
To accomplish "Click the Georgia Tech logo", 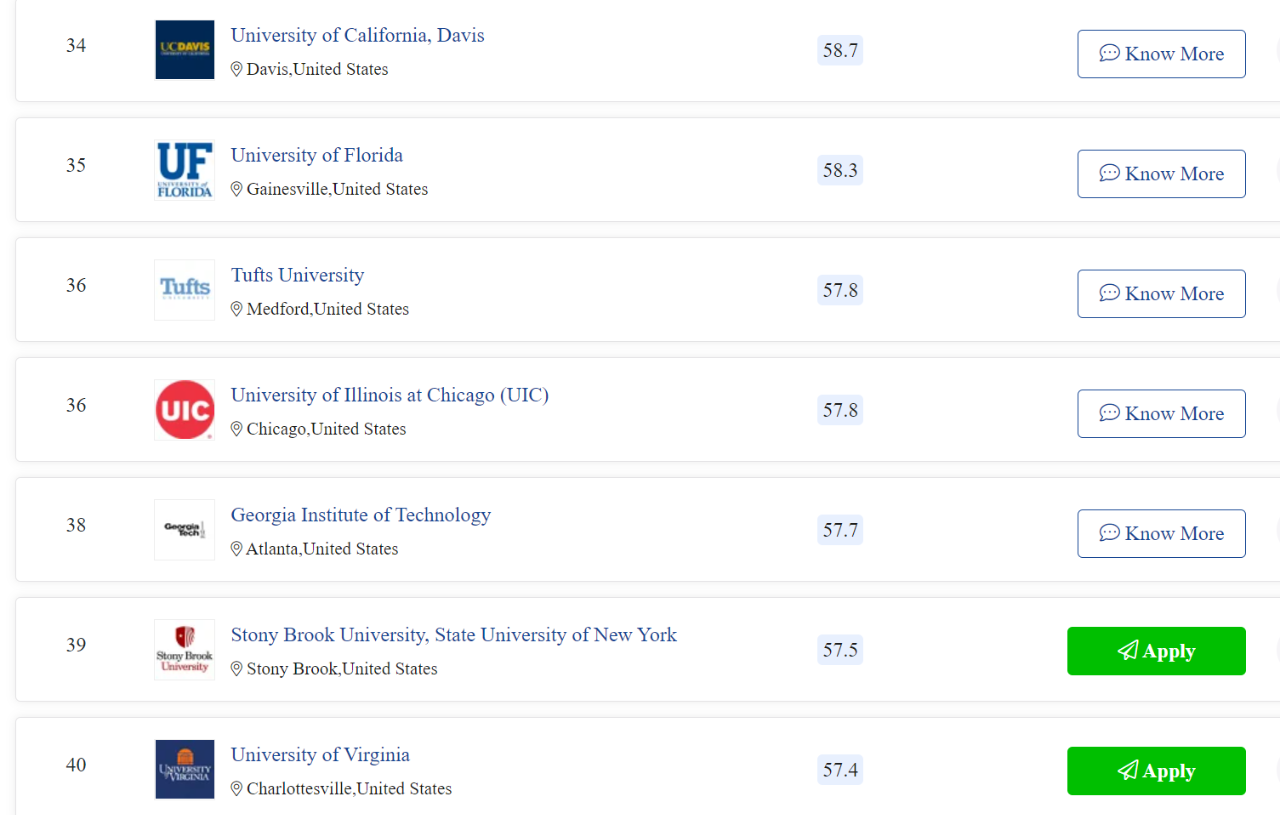I will click(185, 530).
